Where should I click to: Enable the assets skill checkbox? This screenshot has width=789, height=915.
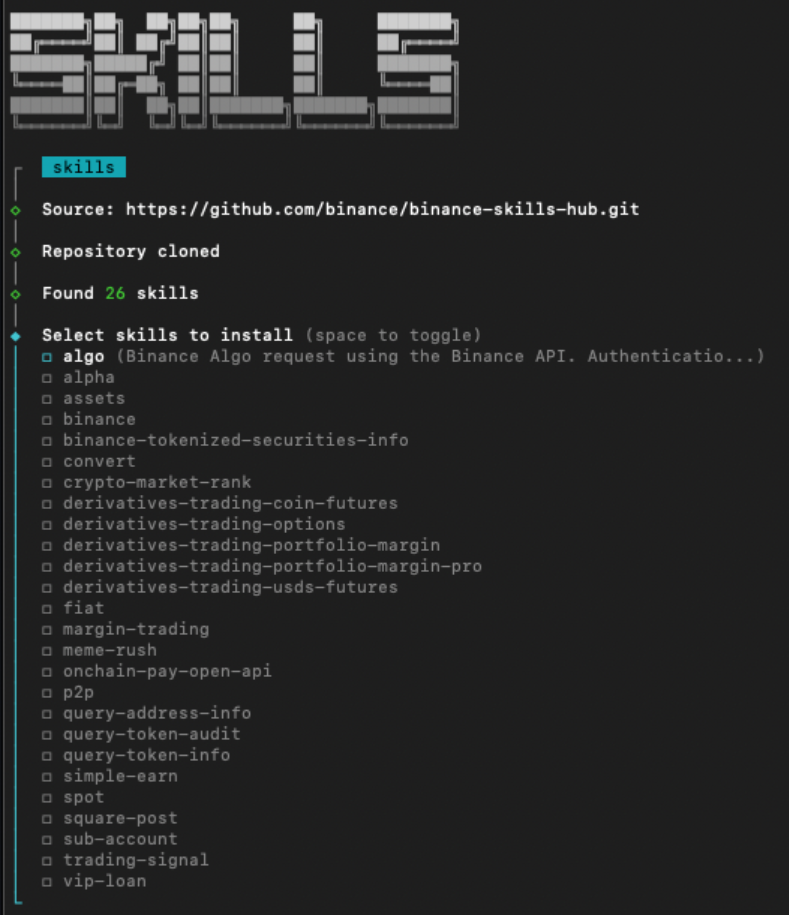tap(47, 399)
